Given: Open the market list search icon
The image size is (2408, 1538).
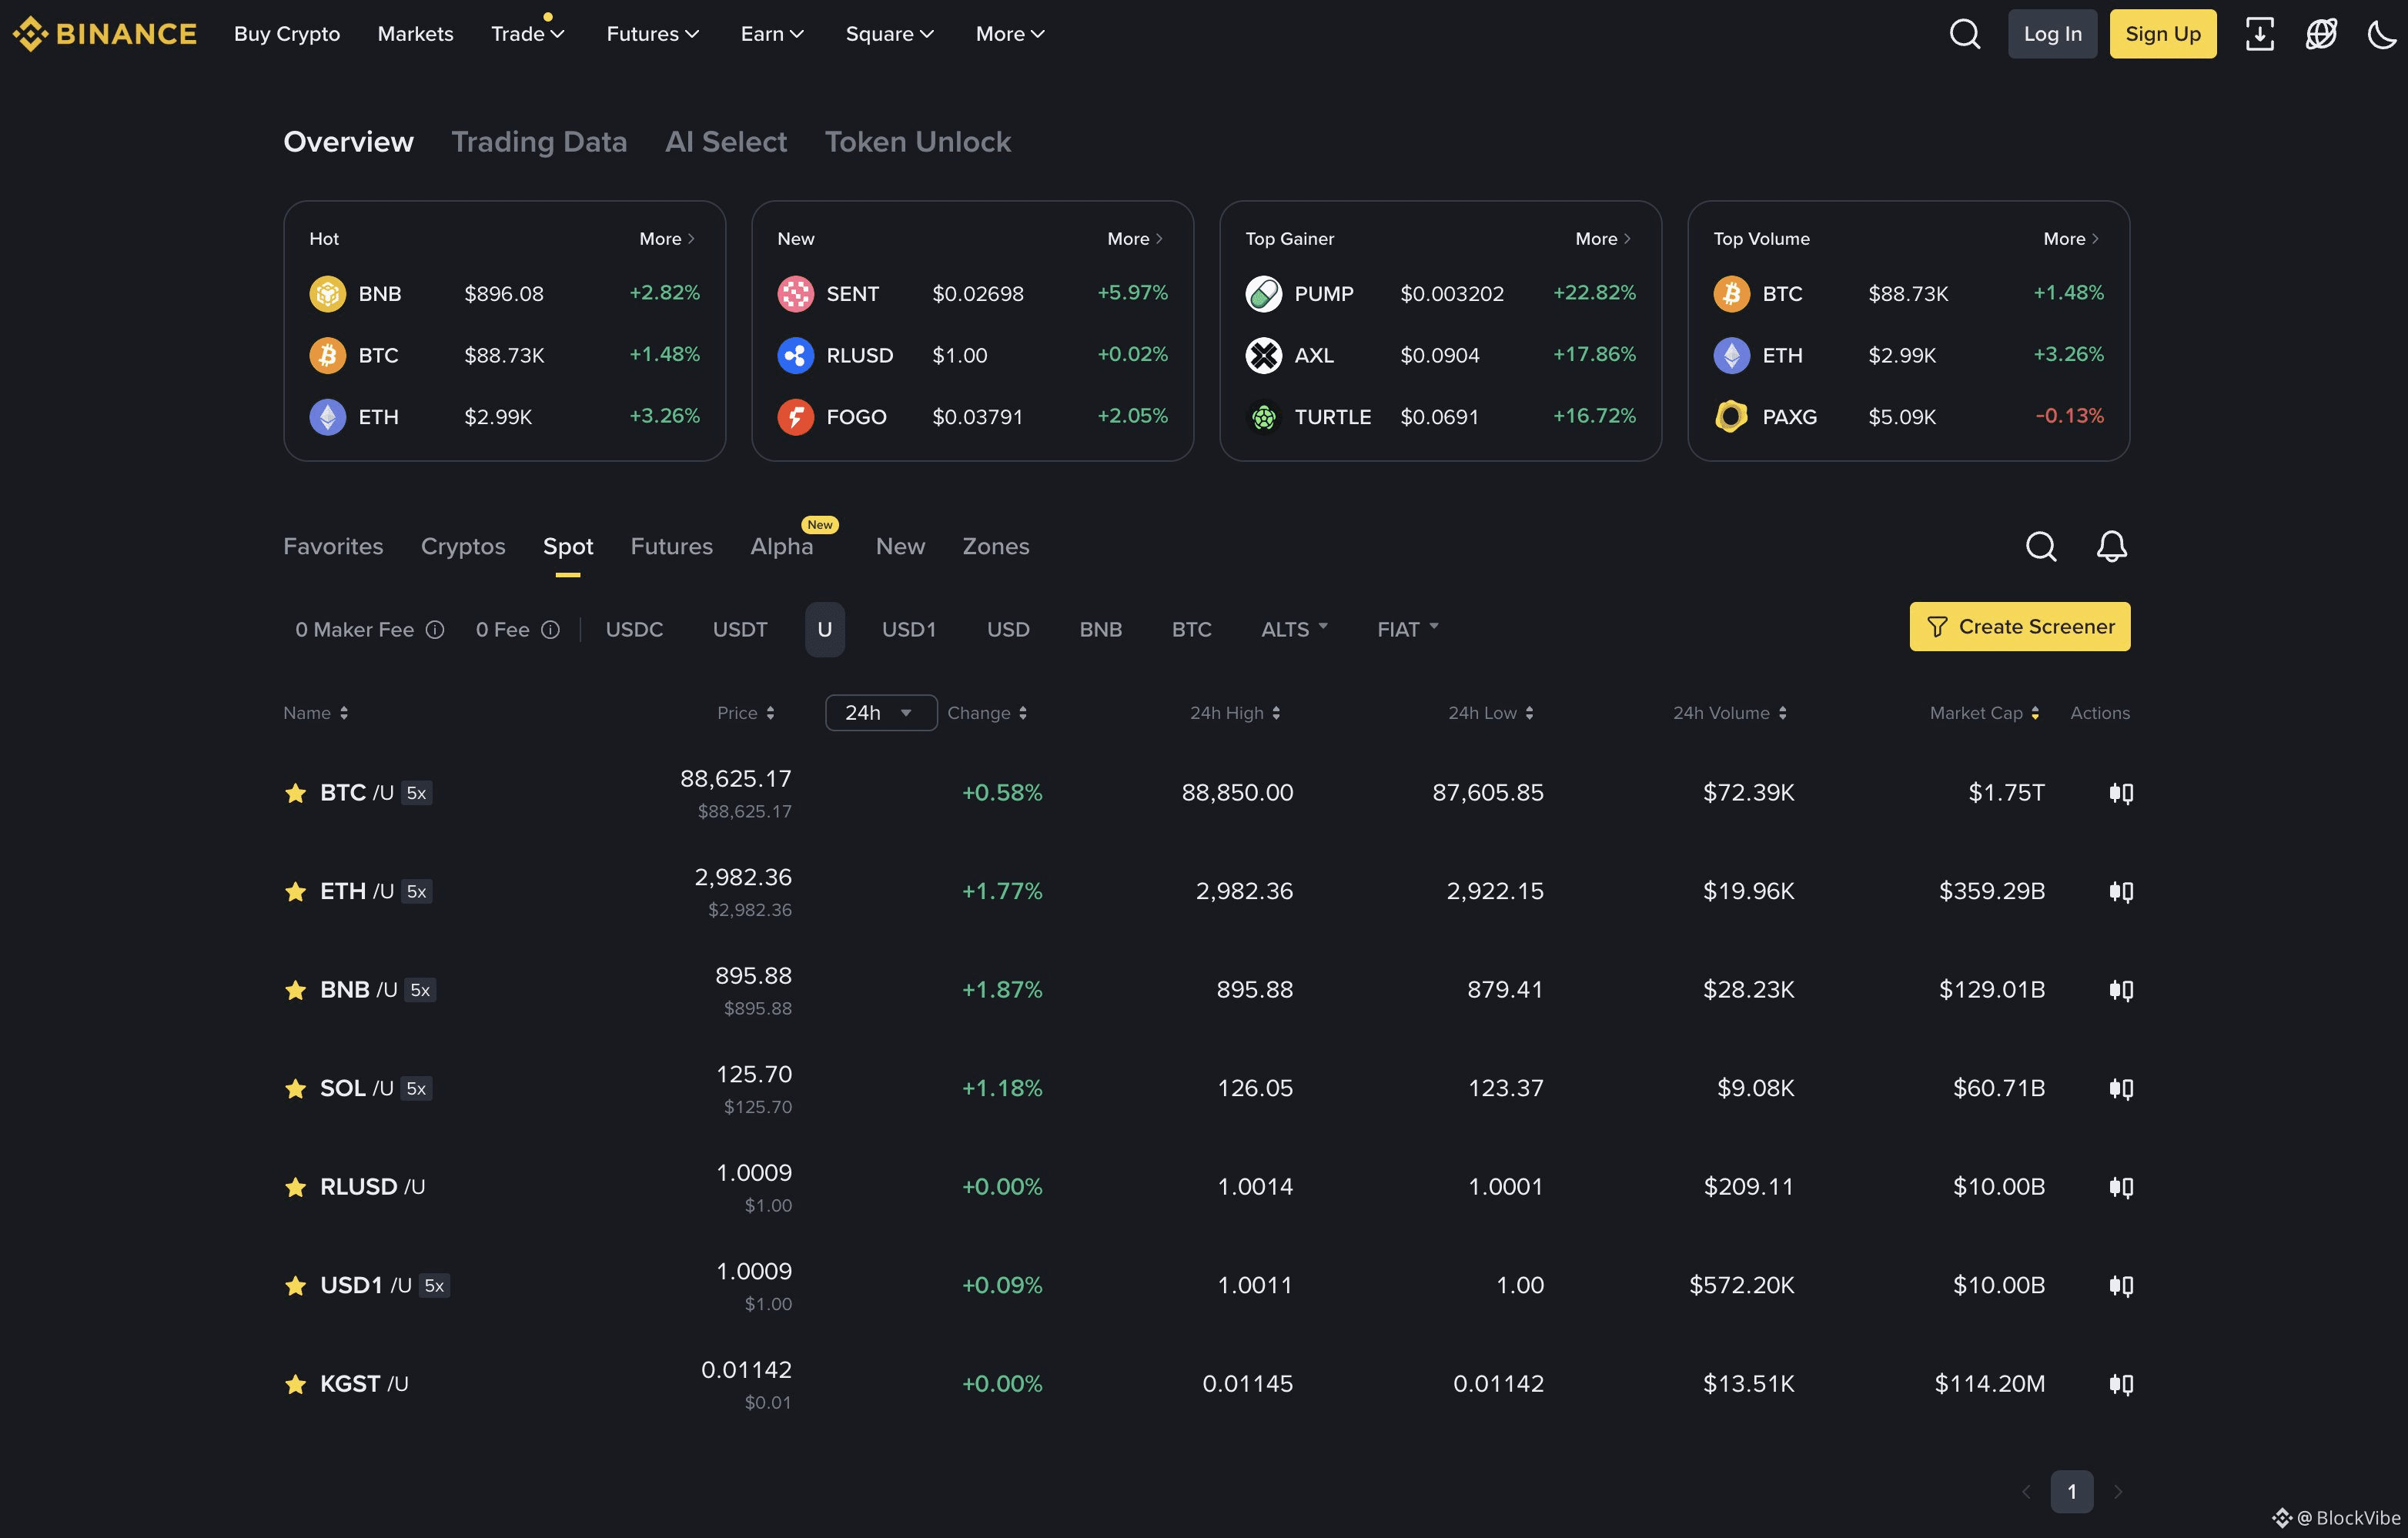Looking at the screenshot, I should tap(2040, 546).
